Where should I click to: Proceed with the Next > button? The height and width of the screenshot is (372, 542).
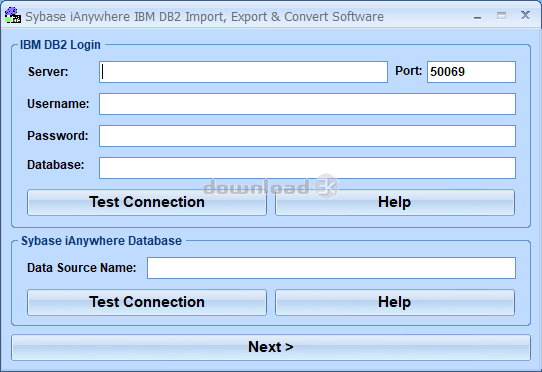[x=271, y=347]
